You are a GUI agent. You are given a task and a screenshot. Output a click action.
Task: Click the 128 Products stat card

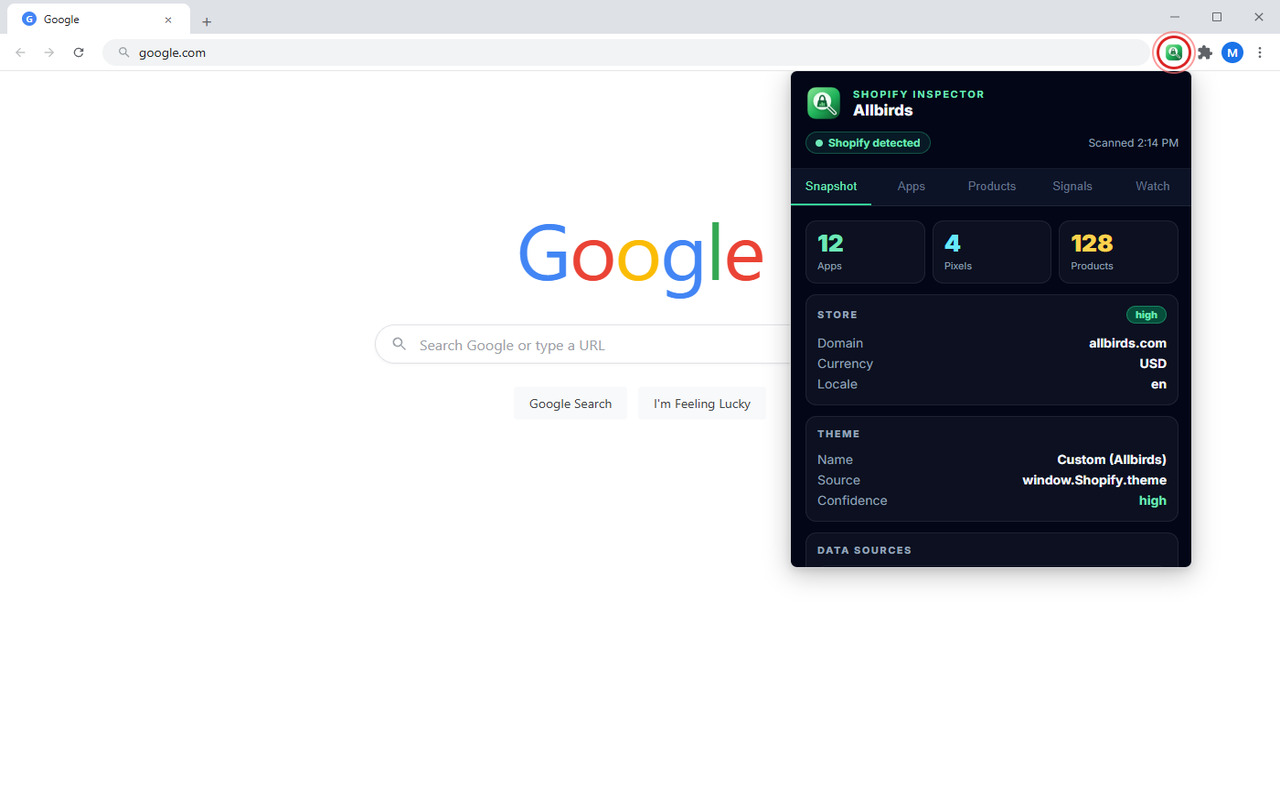[x=1118, y=252]
